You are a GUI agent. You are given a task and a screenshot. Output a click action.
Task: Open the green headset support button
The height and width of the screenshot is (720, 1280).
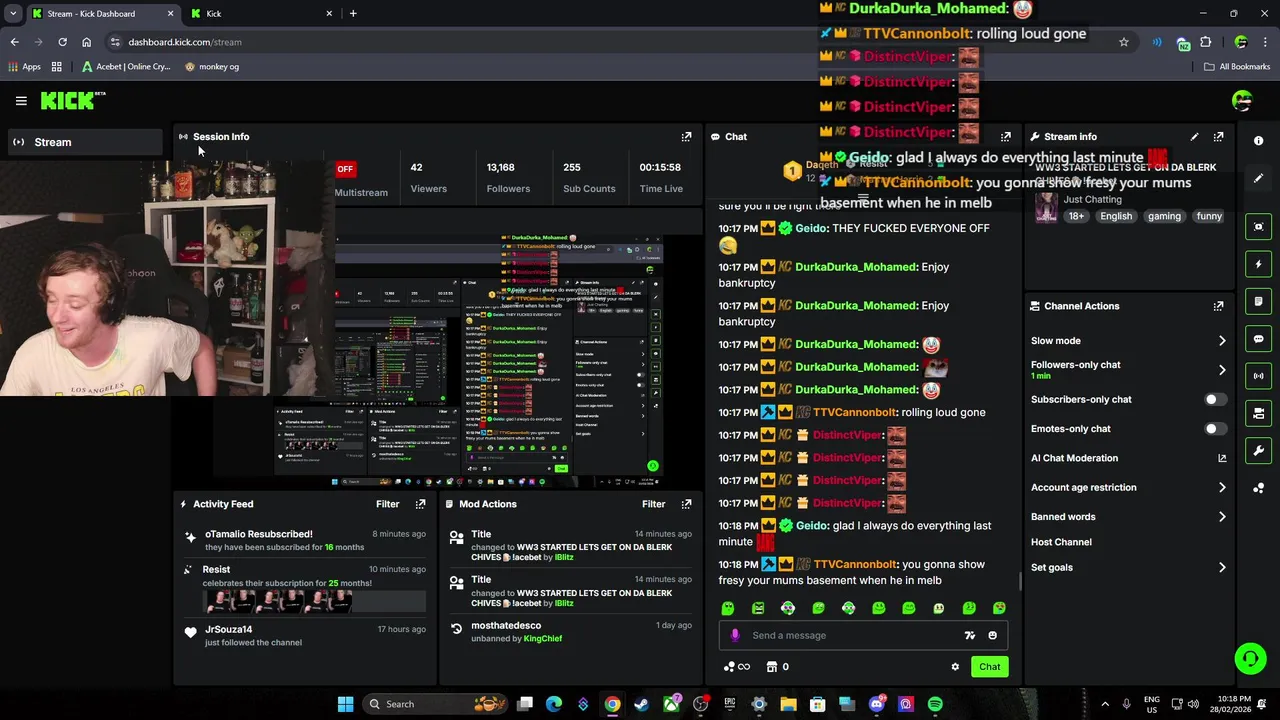(1250, 658)
